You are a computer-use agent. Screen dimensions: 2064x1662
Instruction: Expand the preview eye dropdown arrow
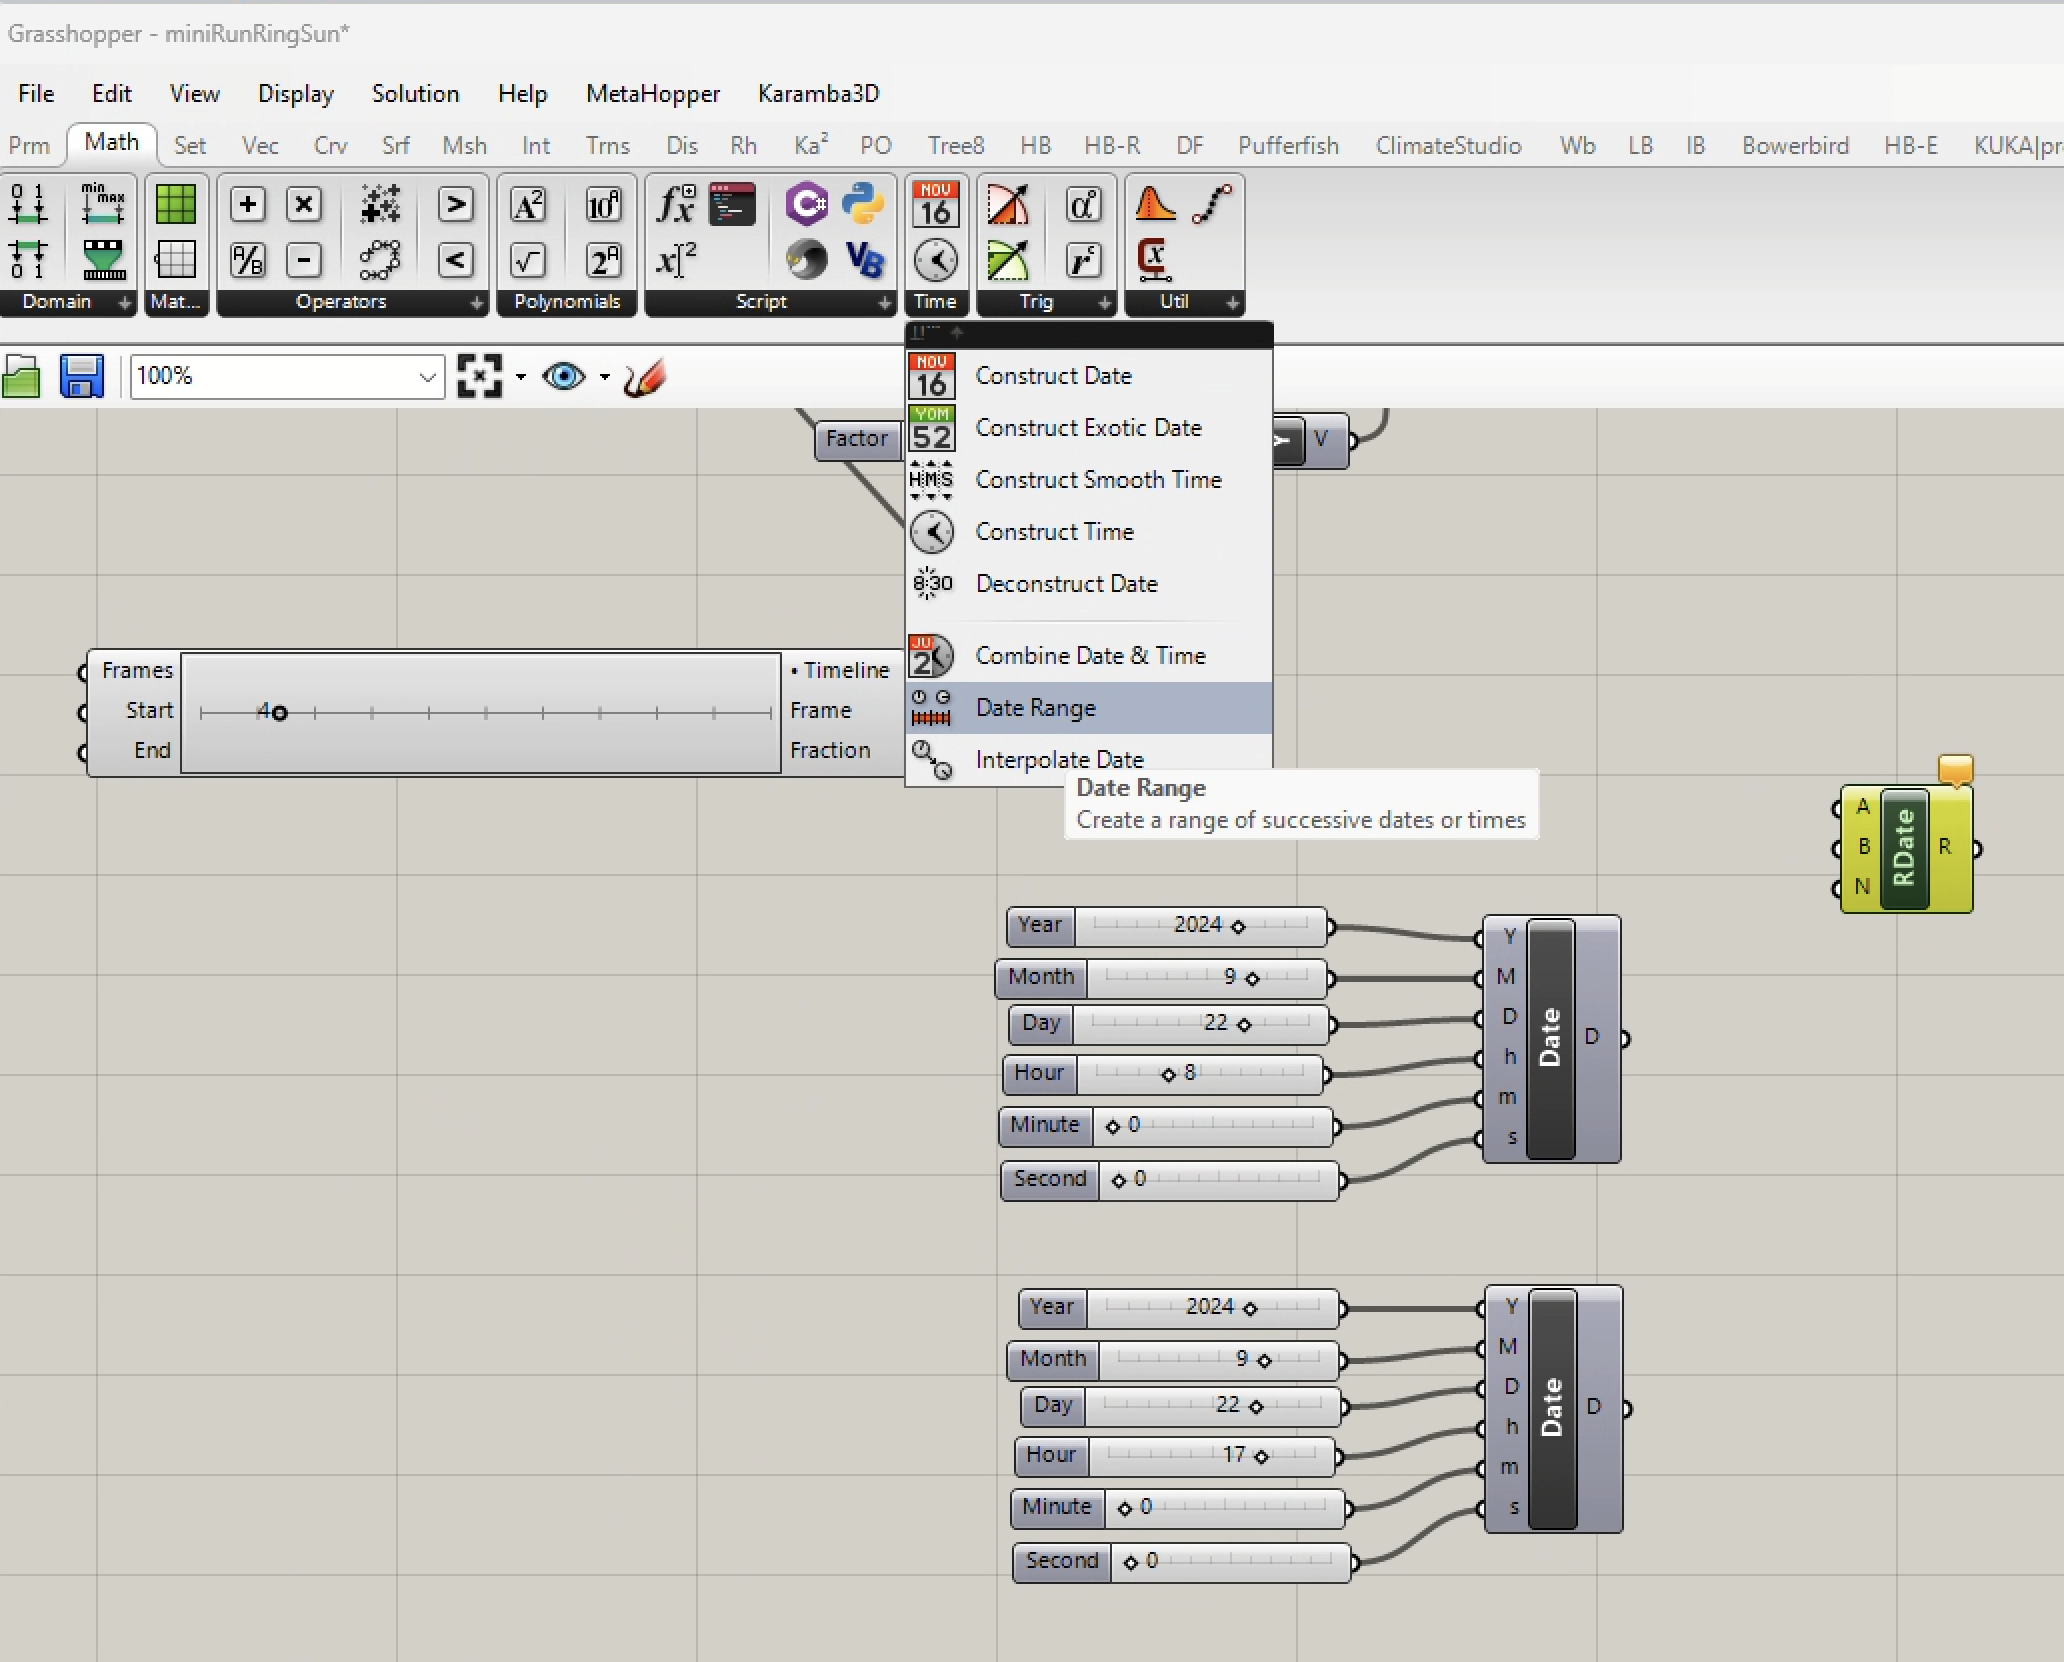(x=605, y=377)
